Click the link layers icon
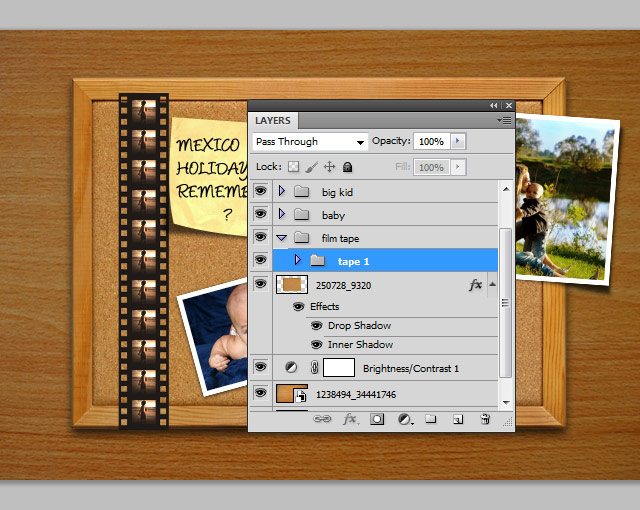 (322, 420)
